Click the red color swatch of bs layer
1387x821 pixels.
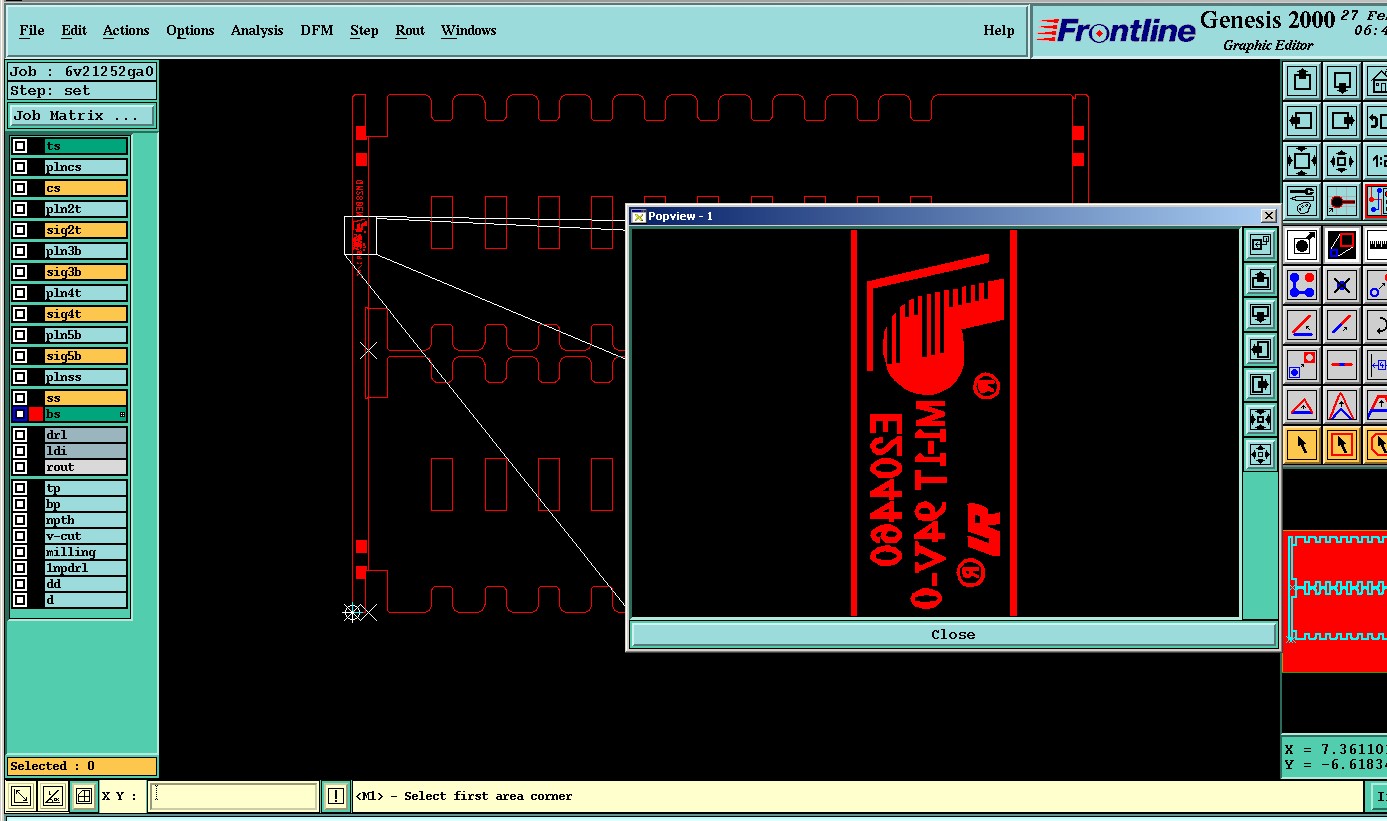point(36,414)
